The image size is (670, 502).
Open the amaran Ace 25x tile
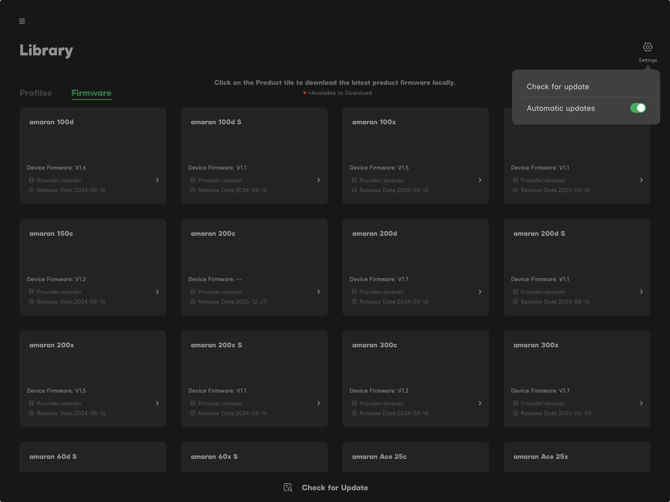(x=577, y=457)
